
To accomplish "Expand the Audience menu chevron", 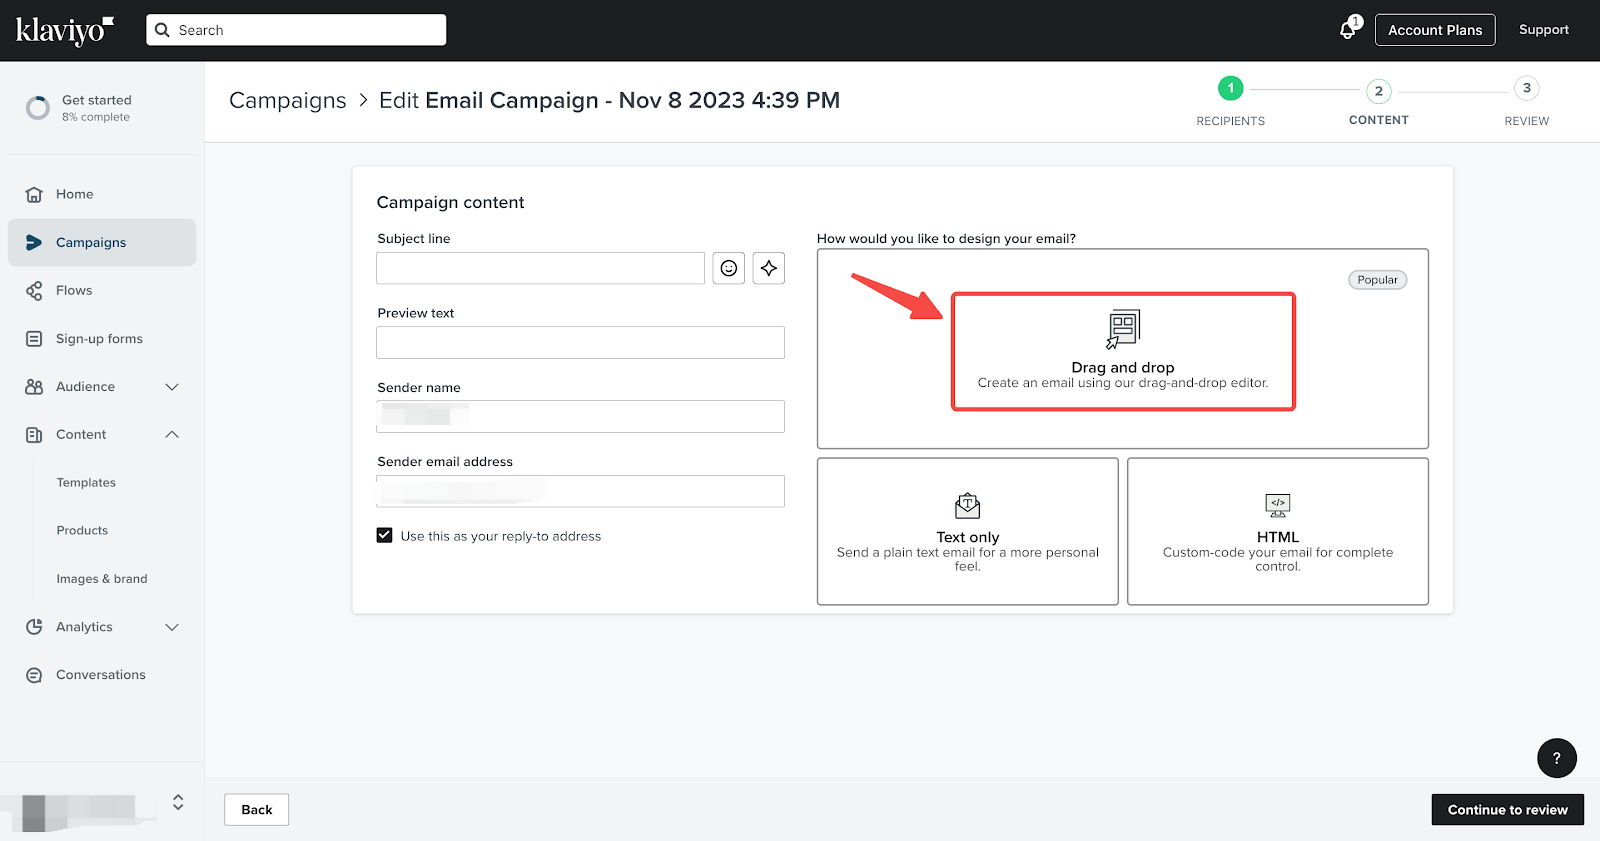I will (x=172, y=387).
